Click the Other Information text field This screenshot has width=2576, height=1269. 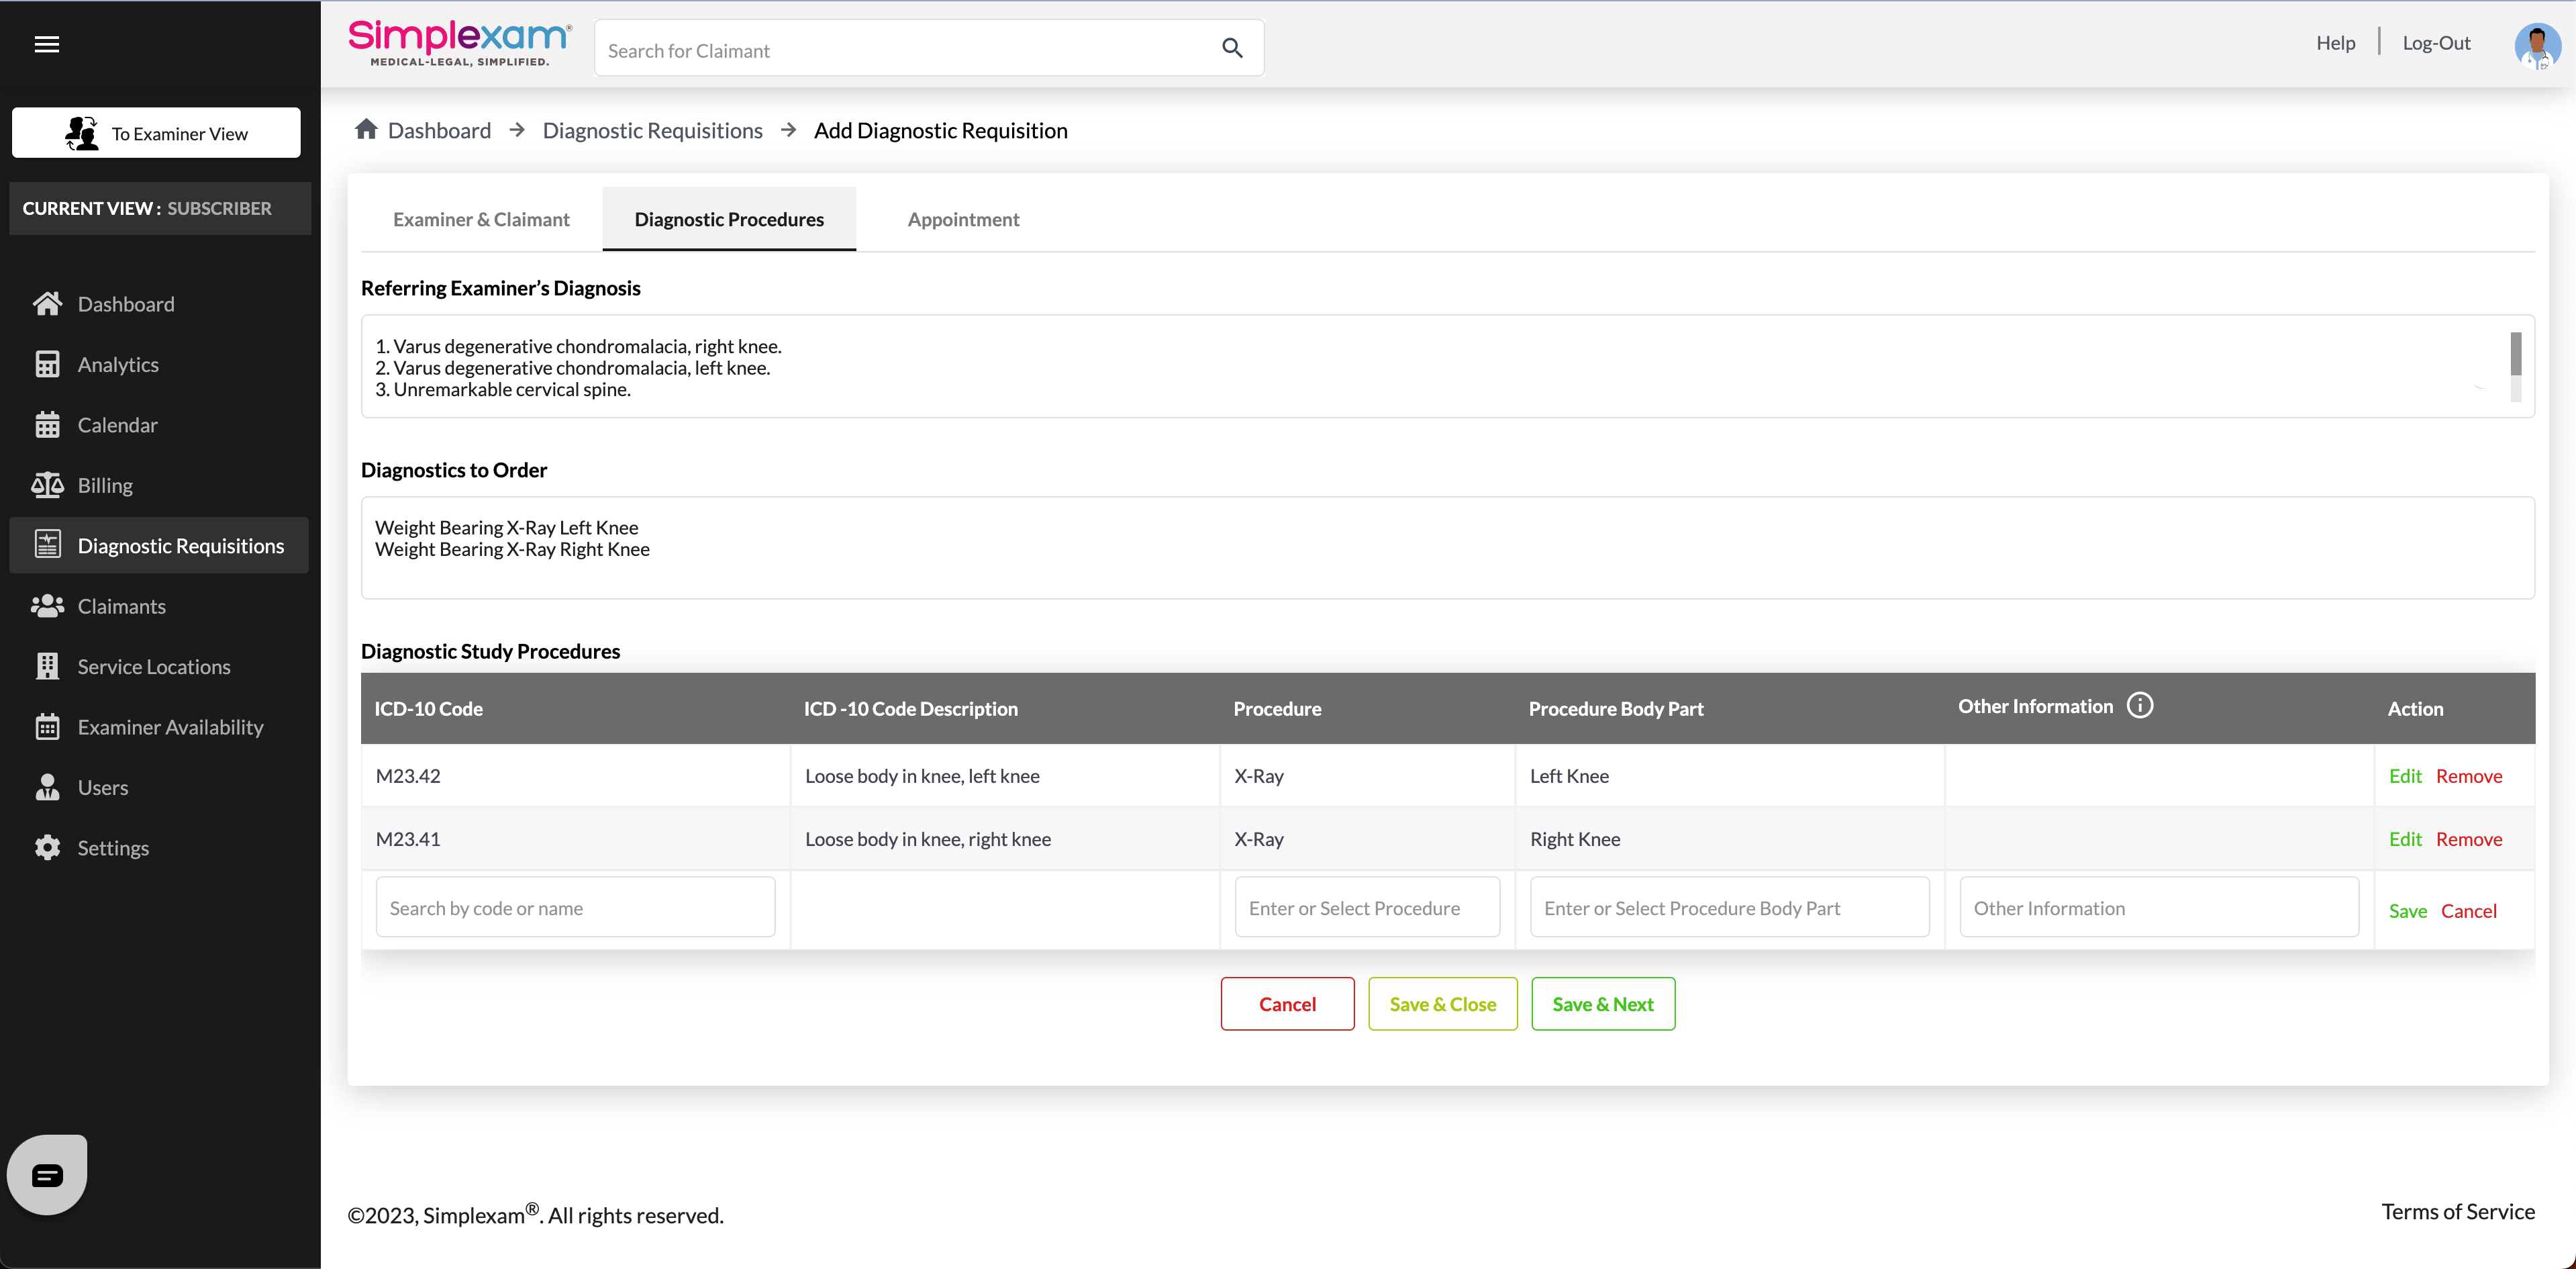click(2159, 908)
